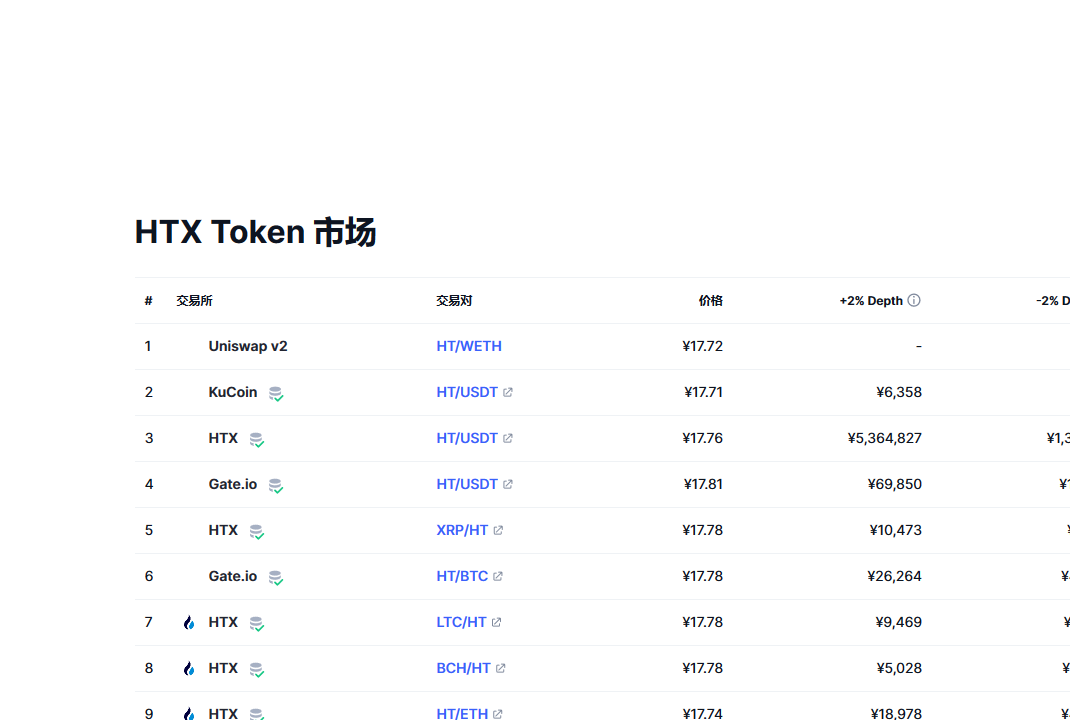Click the 交易对 column header
Image resolution: width=1070 pixels, height=720 pixels.
(454, 300)
